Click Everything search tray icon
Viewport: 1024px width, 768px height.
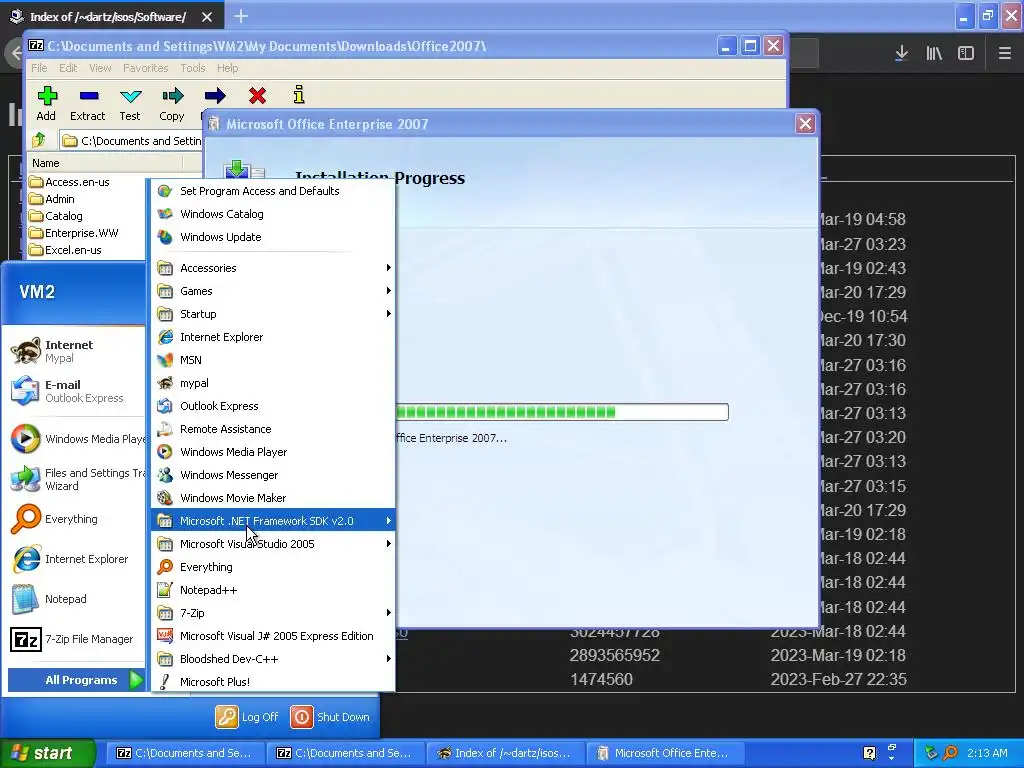click(950, 753)
